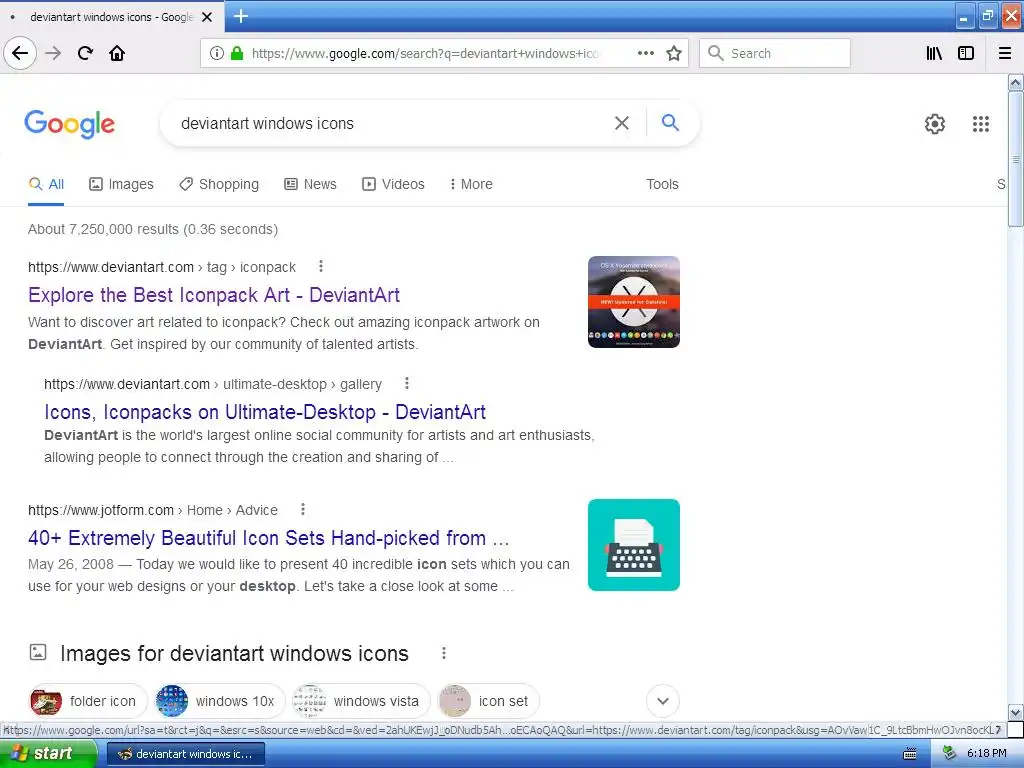Toggle the browser sidebar view
This screenshot has height=768, width=1024.
(x=966, y=54)
